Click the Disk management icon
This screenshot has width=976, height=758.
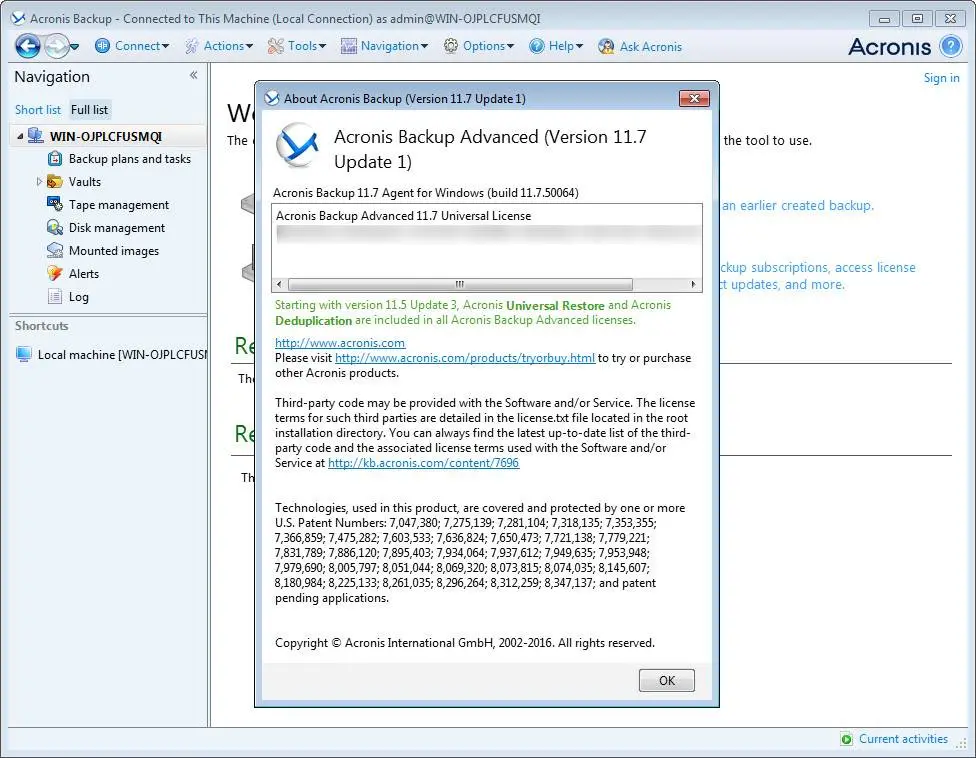pyautogui.click(x=55, y=228)
